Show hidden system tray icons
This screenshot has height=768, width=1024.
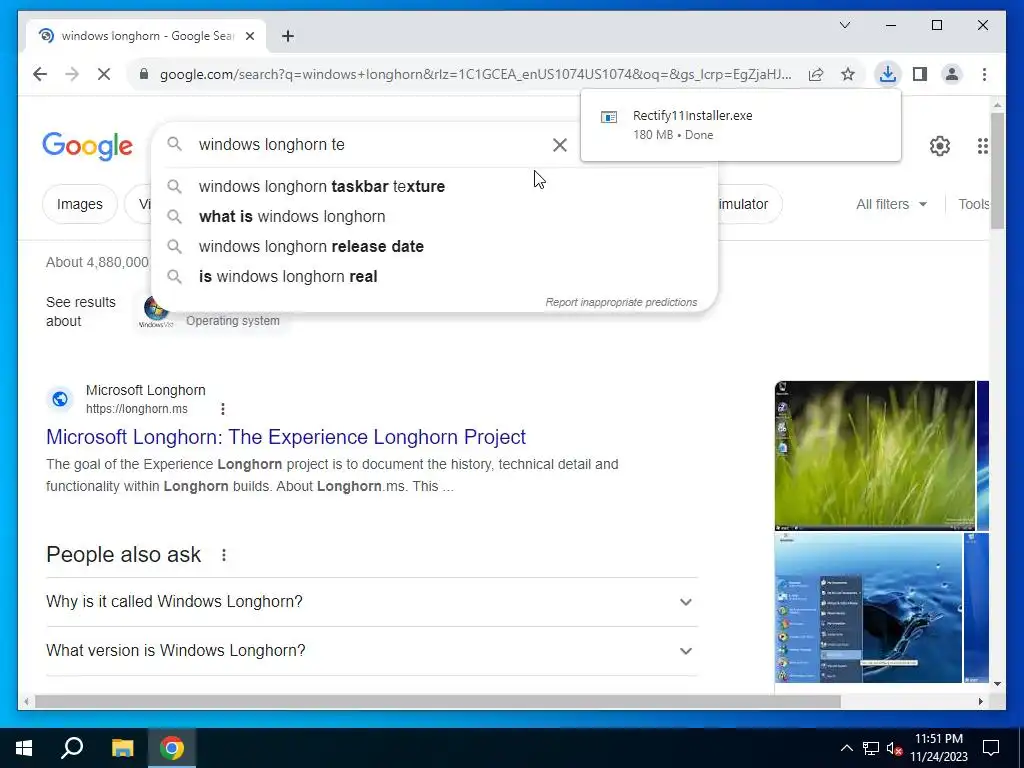846,748
